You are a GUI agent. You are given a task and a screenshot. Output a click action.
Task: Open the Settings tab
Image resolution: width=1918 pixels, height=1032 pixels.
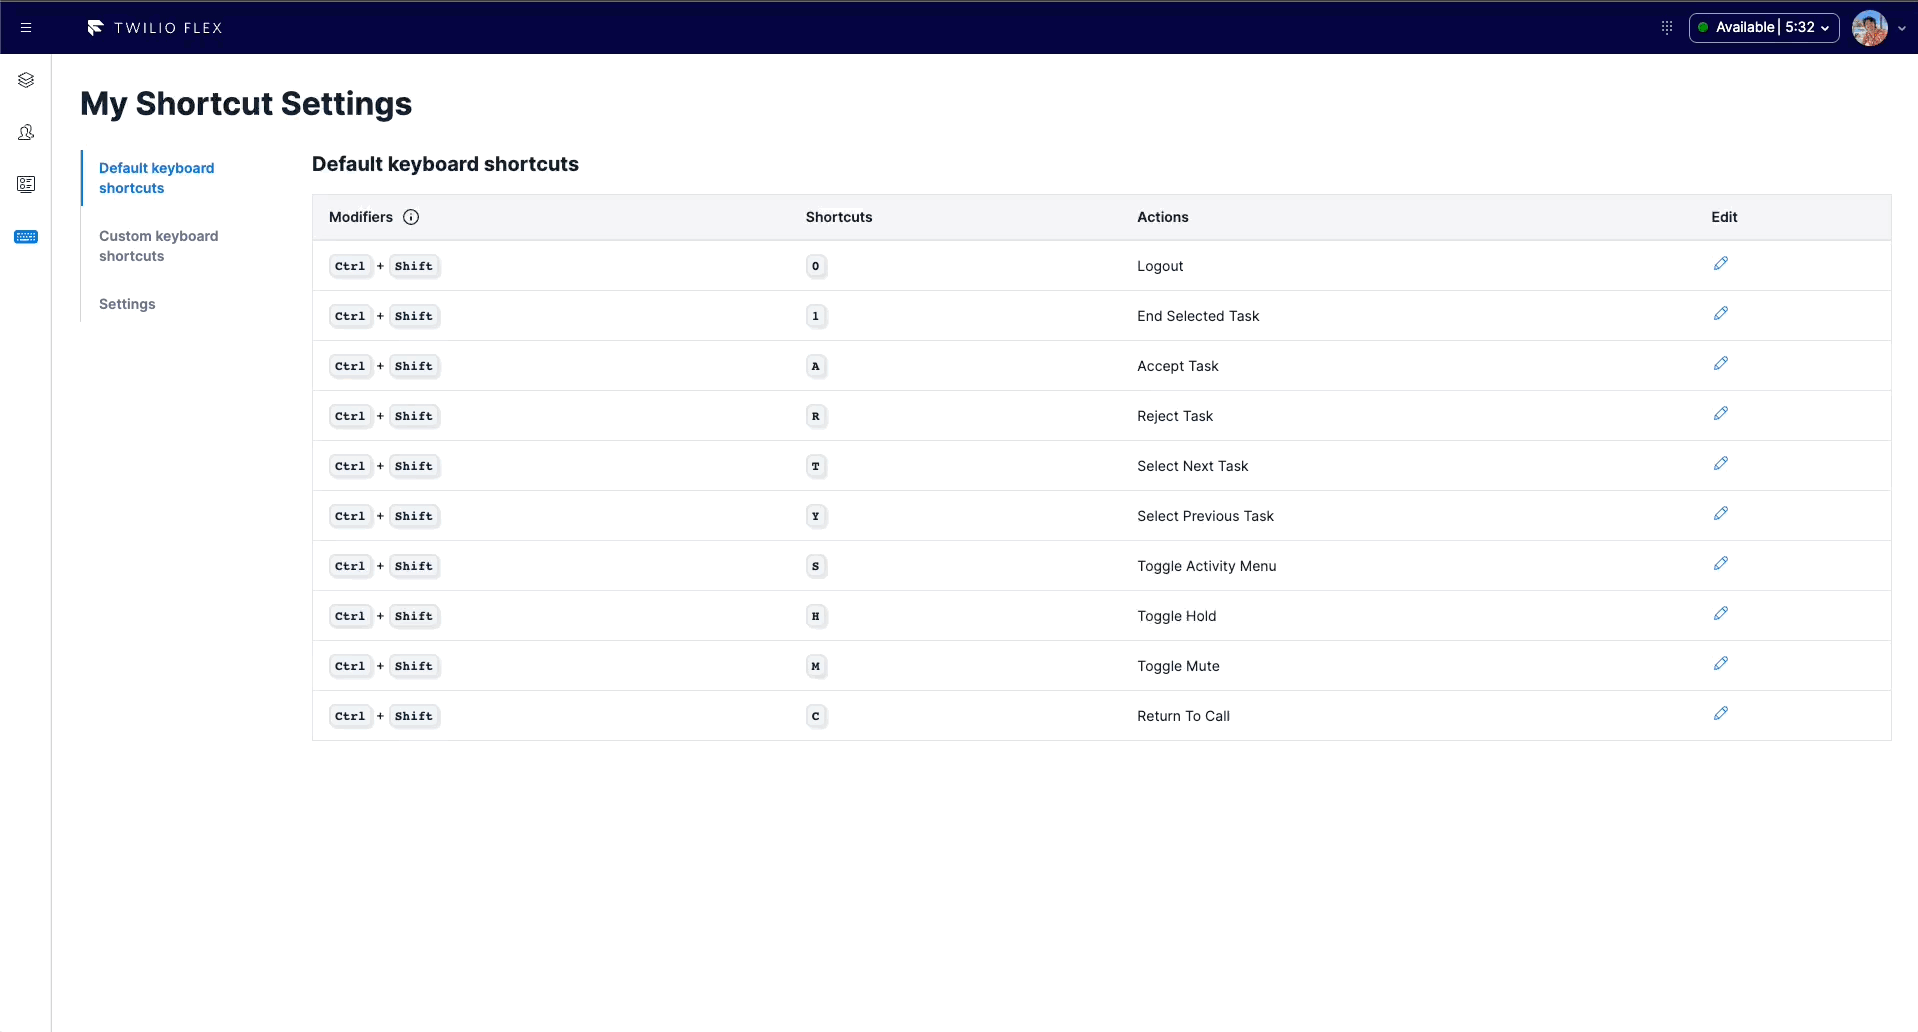pyautogui.click(x=127, y=304)
